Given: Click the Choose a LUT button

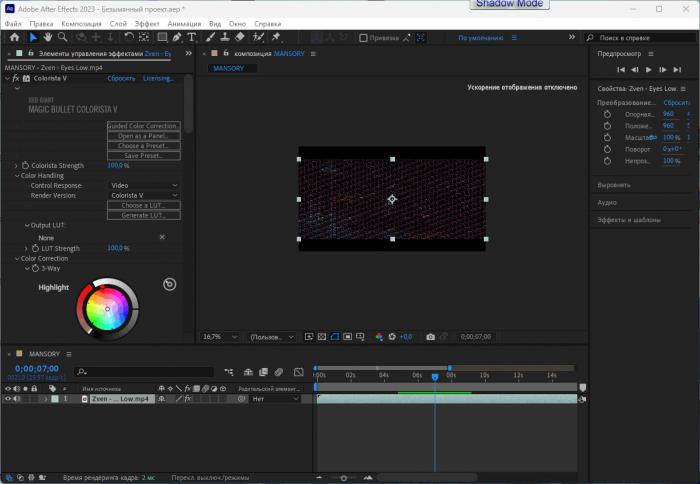Looking at the screenshot, I should tap(143, 206).
